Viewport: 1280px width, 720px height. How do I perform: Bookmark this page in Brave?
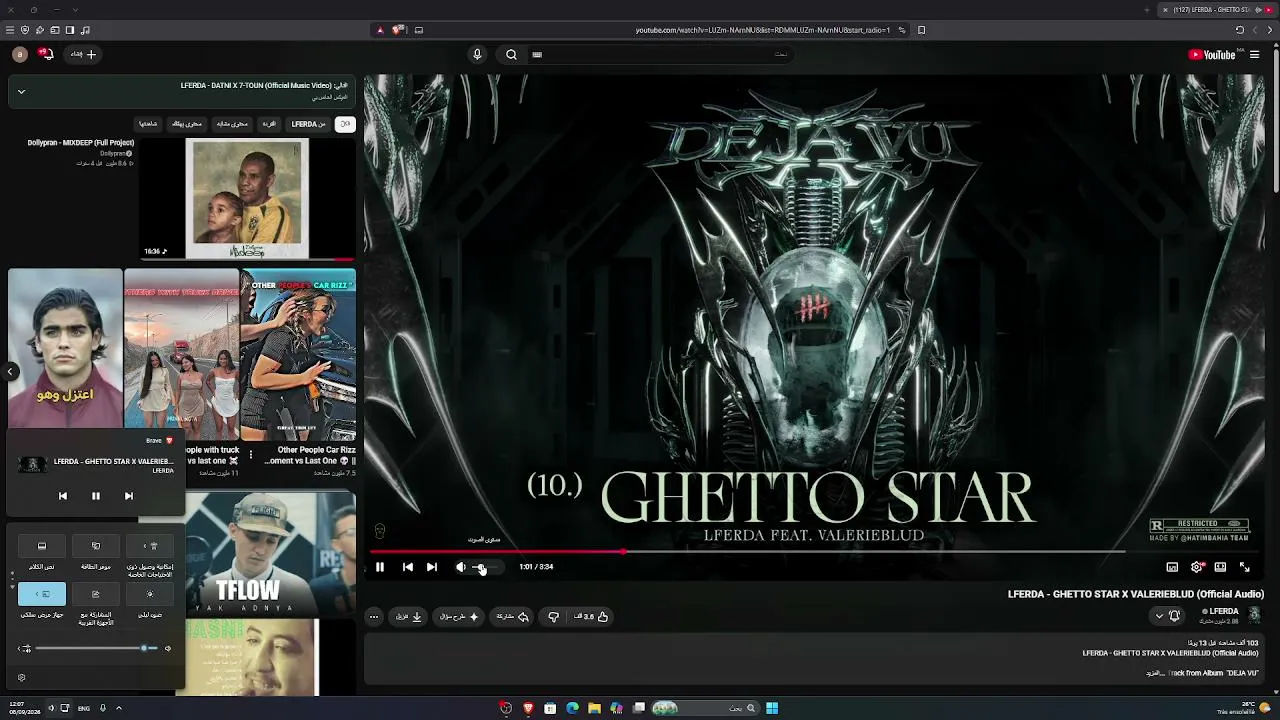(x=922, y=30)
